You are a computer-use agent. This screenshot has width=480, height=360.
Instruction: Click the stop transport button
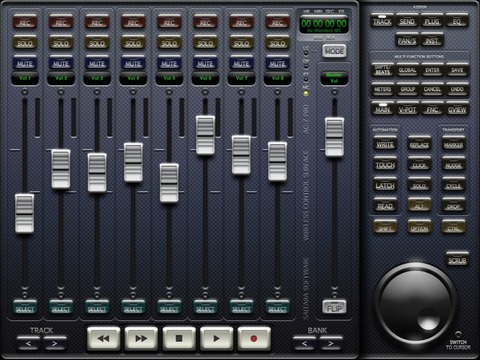pos(179,339)
